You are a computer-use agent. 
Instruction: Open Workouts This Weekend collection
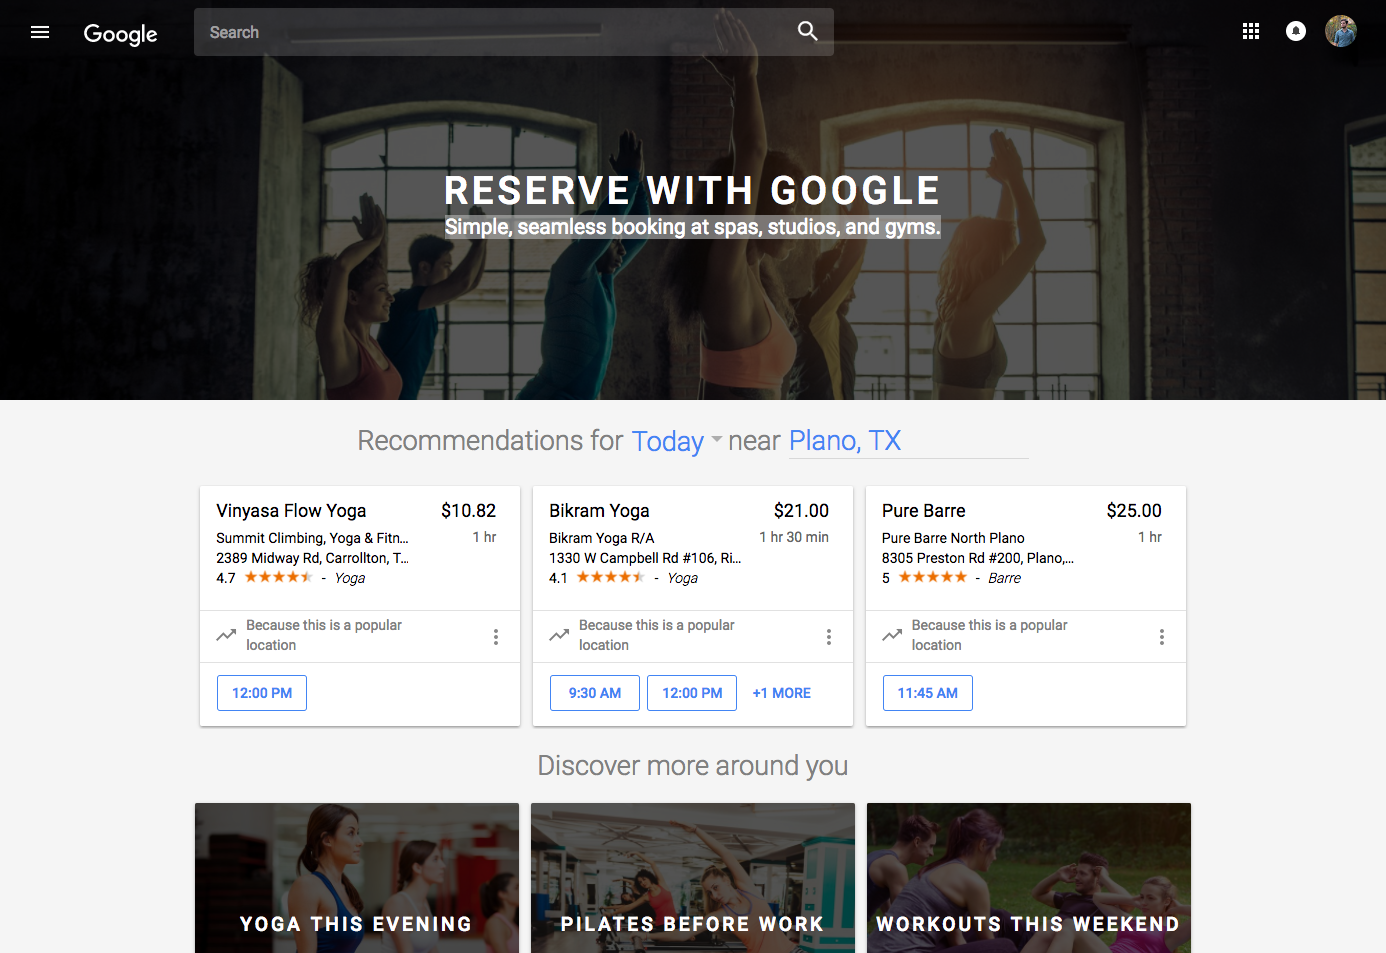tap(1029, 878)
